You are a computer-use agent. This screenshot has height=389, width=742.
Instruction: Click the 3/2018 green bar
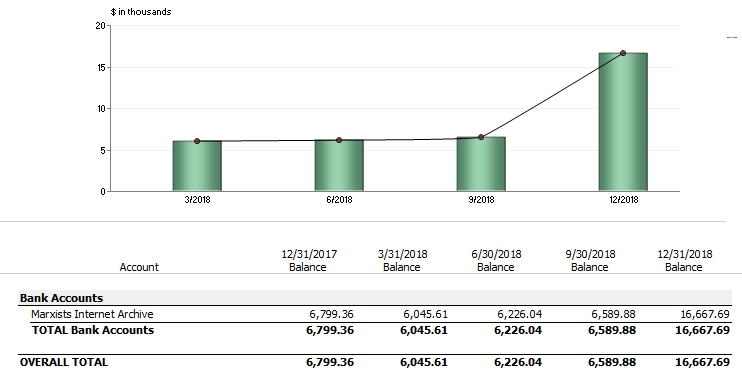pos(197,166)
